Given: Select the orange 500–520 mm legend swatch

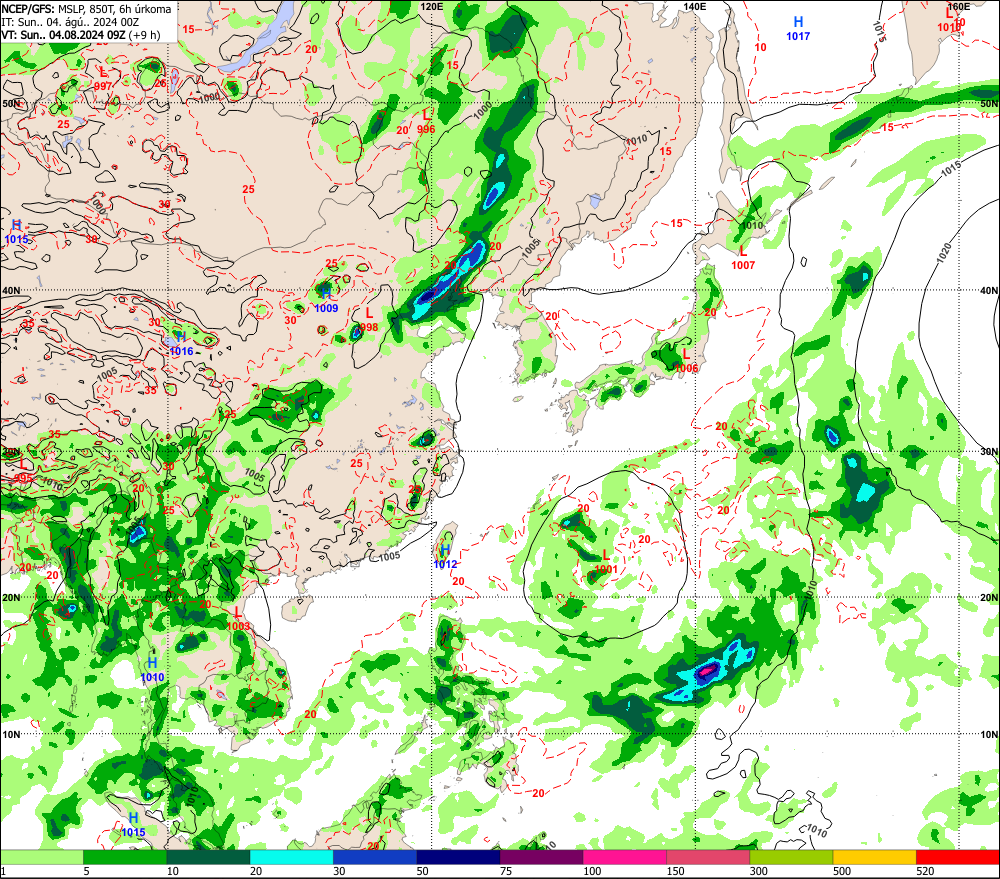Looking at the screenshot, I should coord(874,857).
